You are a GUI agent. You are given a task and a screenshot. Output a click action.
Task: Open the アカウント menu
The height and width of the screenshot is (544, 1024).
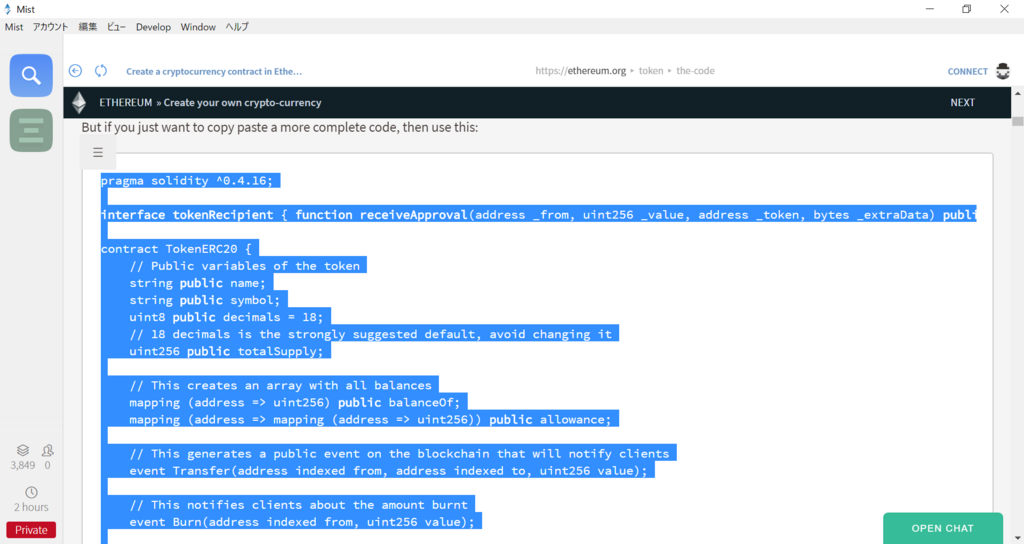point(50,27)
